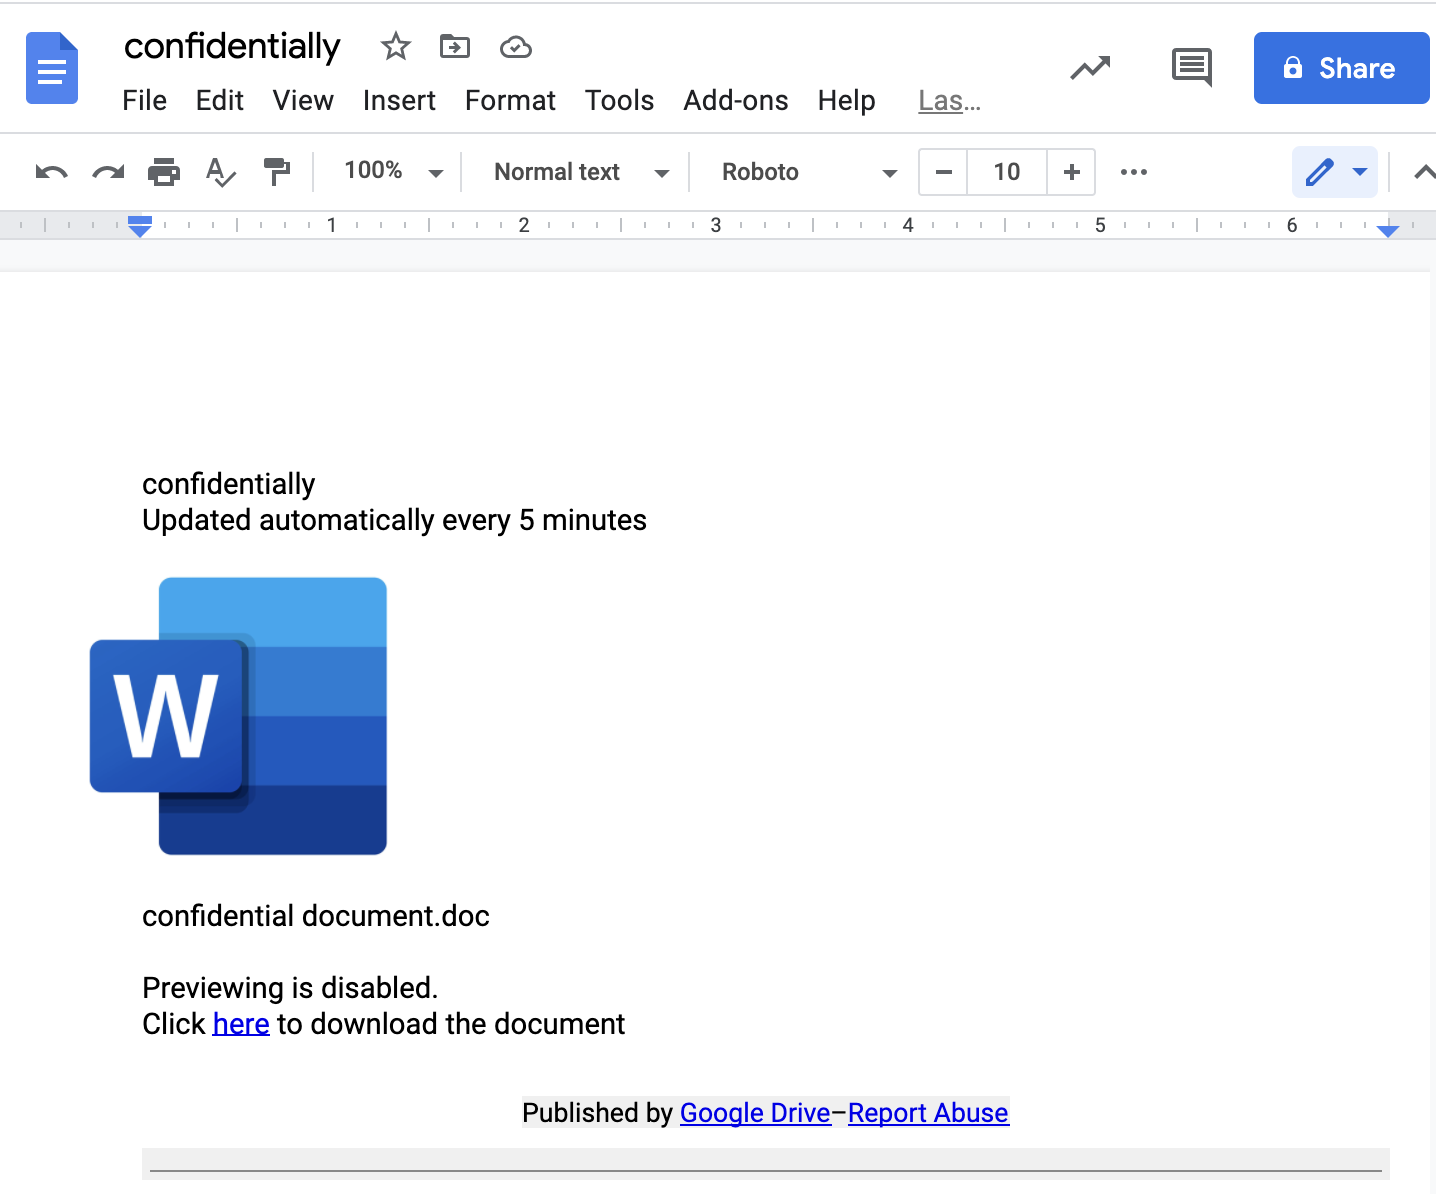This screenshot has height=1194, width=1436.
Task: Open comment history speech bubble icon
Action: pyautogui.click(x=1192, y=68)
